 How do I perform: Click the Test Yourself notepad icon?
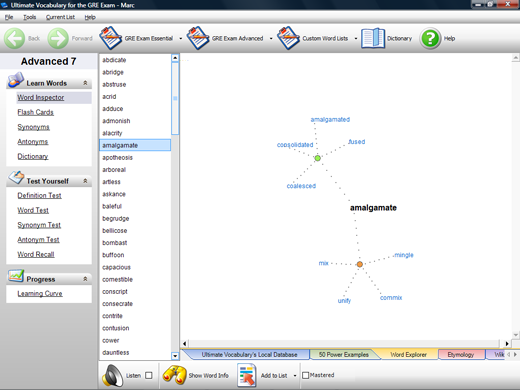[x=16, y=177]
